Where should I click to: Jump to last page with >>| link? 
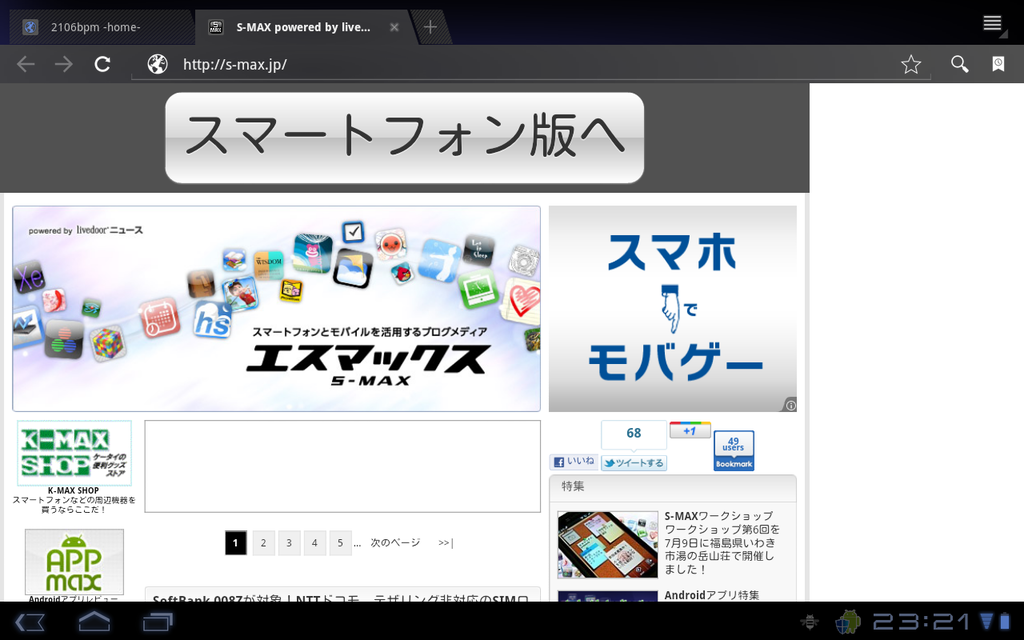[x=445, y=543]
